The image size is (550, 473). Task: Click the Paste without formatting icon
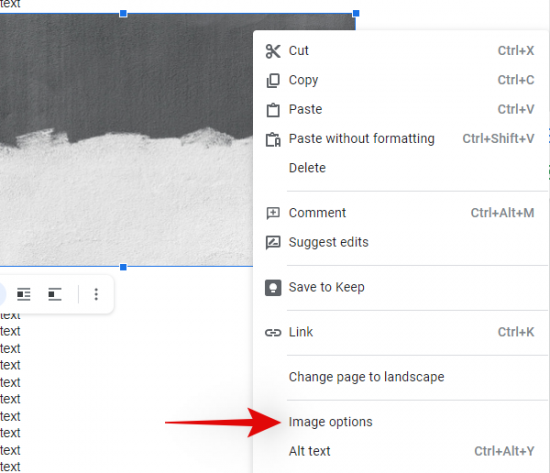[273, 139]
